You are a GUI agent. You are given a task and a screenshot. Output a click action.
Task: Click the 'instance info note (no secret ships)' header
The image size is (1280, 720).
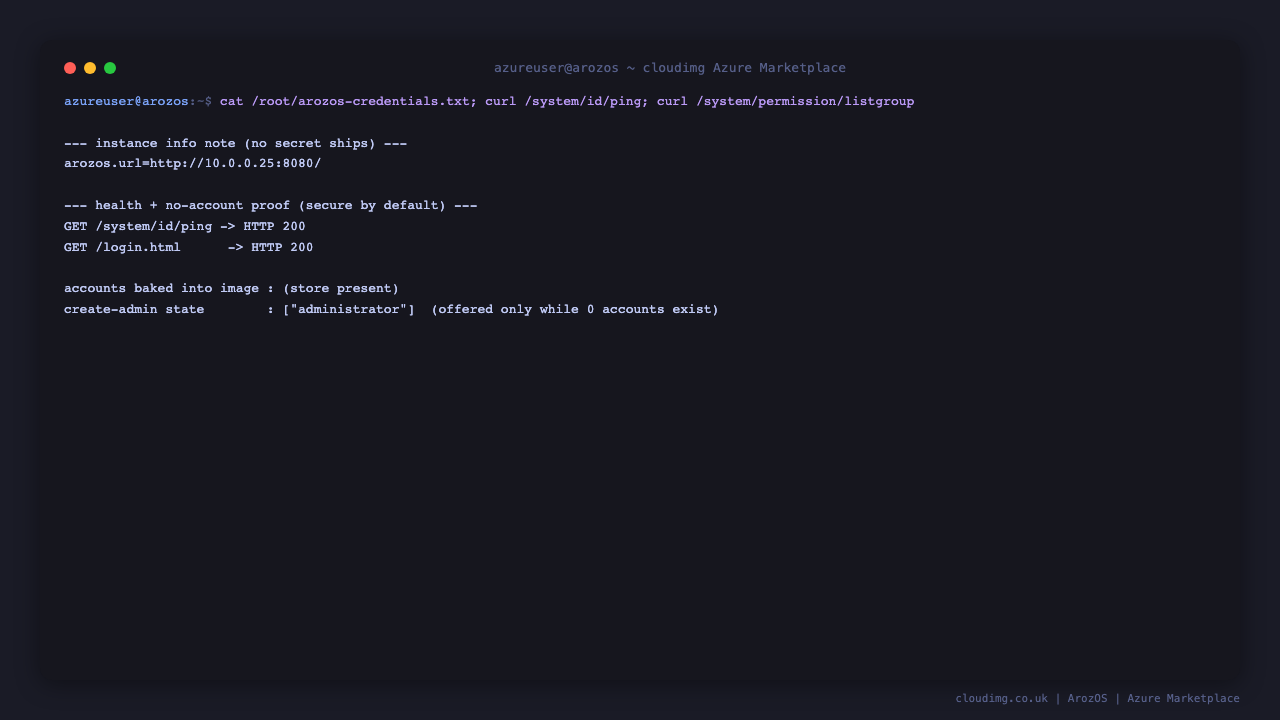tap(235, 143)
